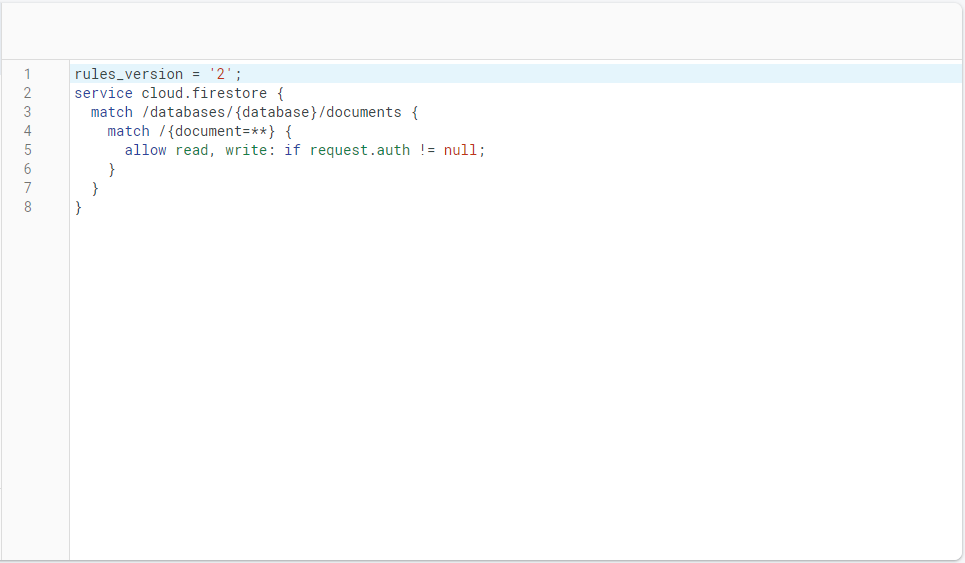
Task: Click 'match' keyword on line 4
Action: [x=129, y=132]
